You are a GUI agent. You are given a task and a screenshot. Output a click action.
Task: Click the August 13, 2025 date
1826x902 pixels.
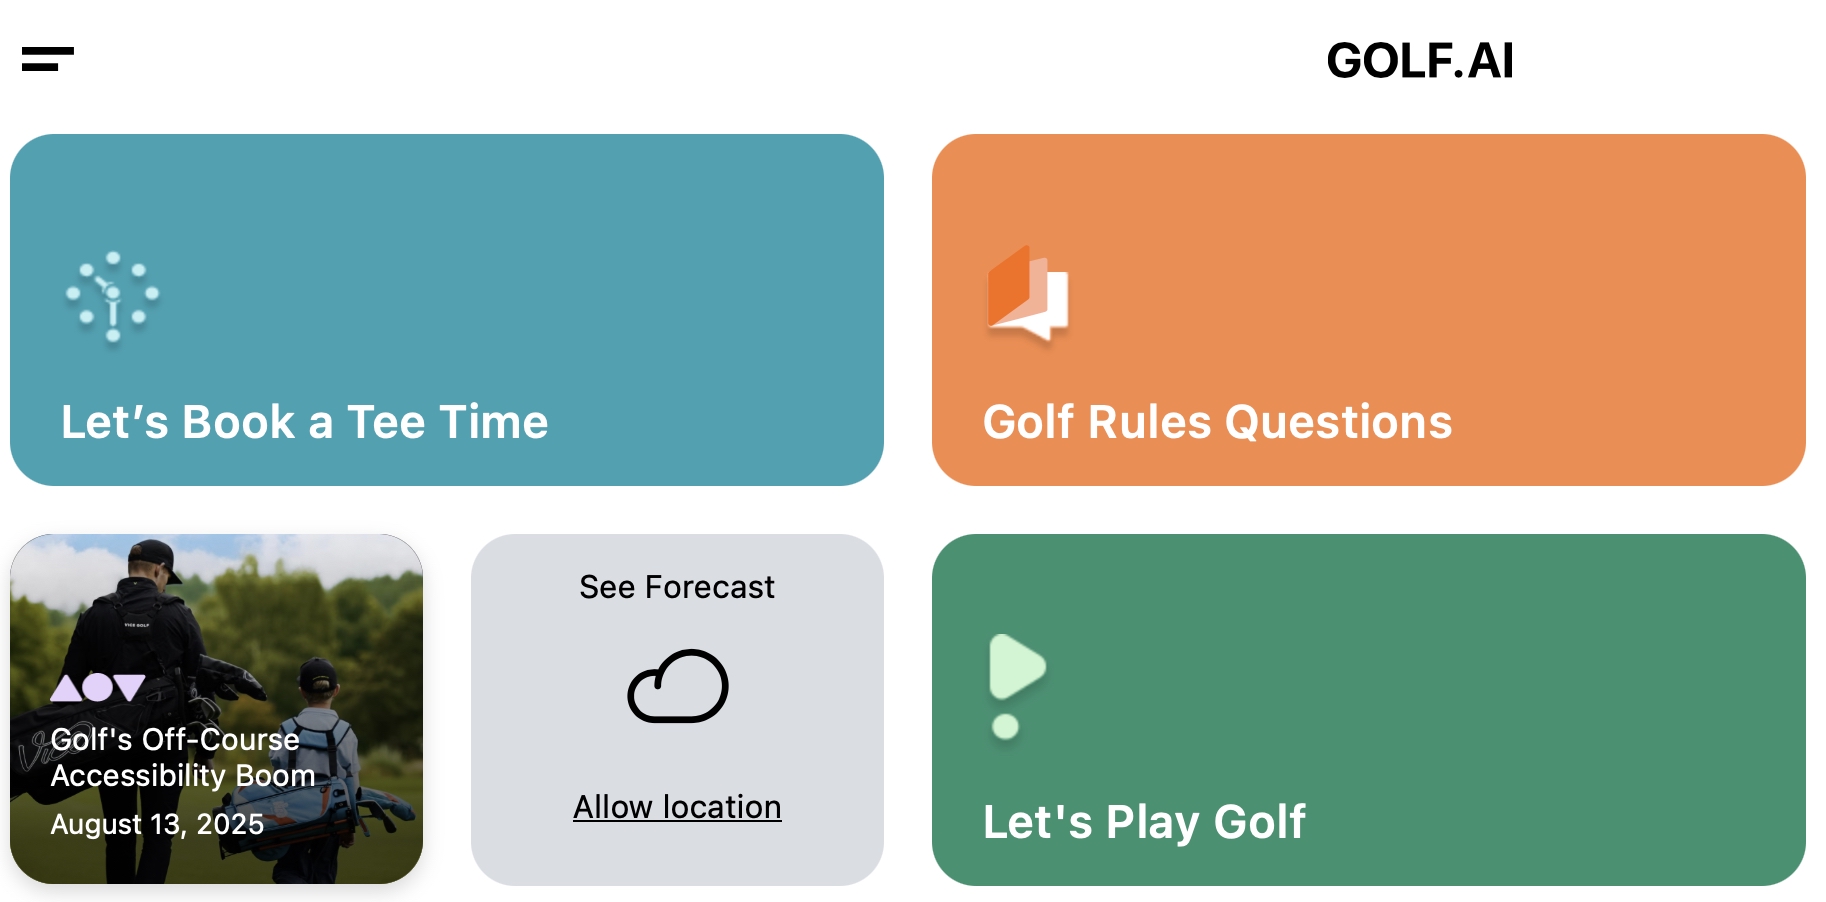click(157, 824)
